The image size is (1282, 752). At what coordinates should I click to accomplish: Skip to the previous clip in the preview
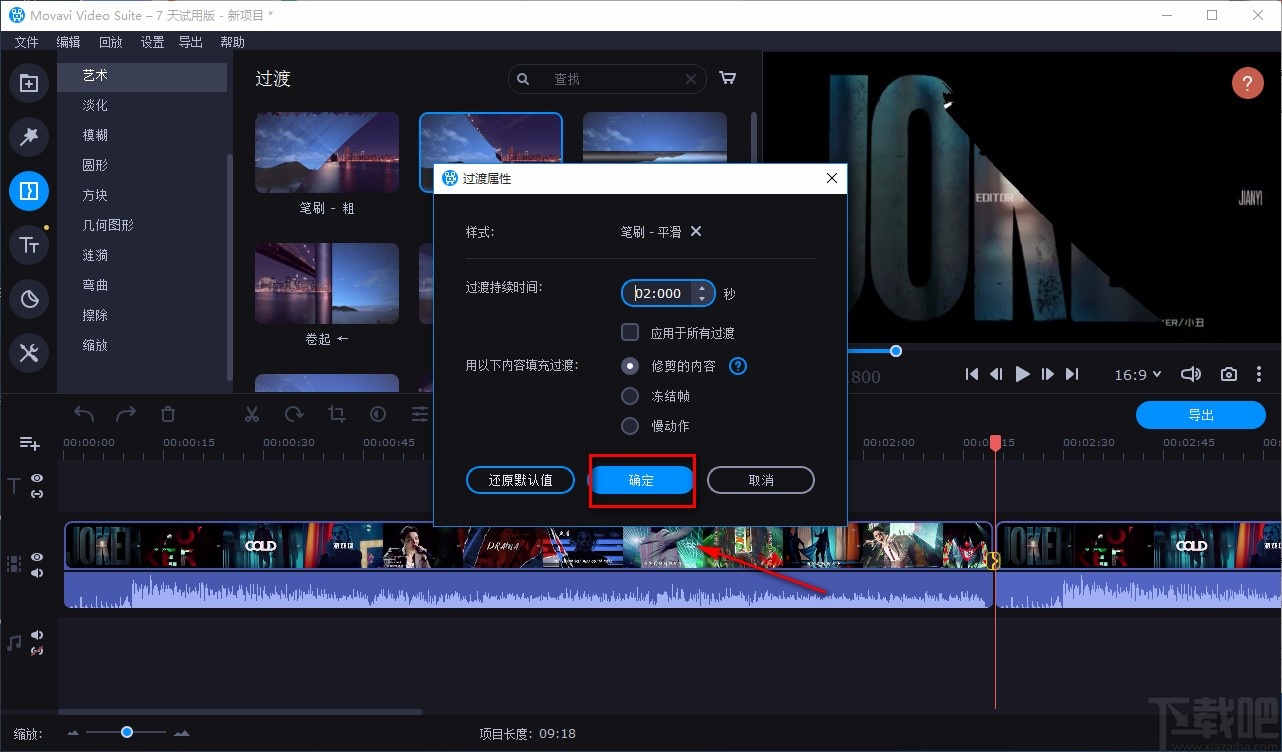[x=971, y=374]
